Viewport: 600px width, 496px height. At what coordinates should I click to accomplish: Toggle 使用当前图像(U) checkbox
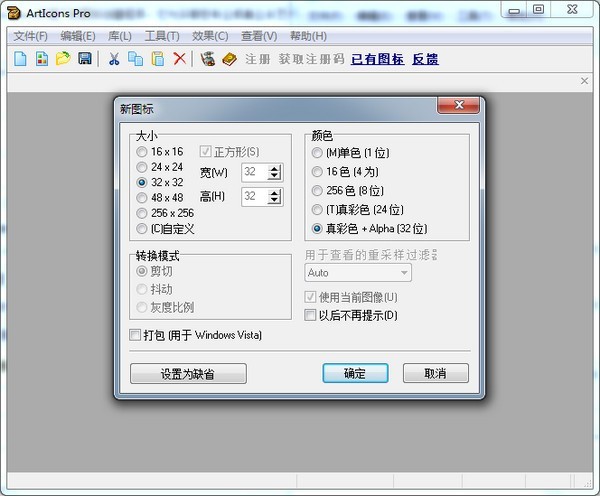pyautogui.click(x=351, y=297)
